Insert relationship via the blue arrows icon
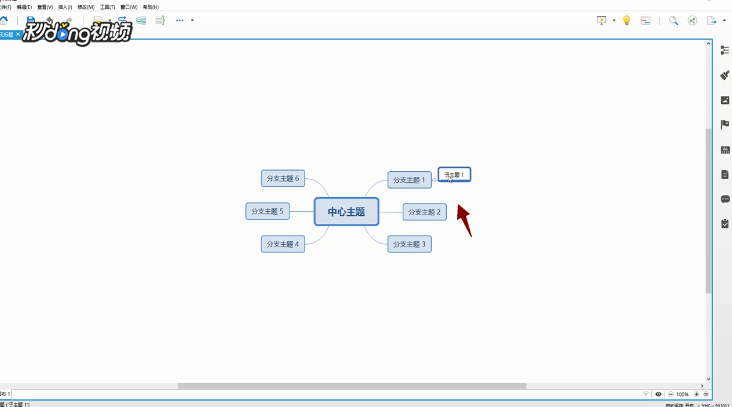The image size is (732, 407). tap(122, 20)
